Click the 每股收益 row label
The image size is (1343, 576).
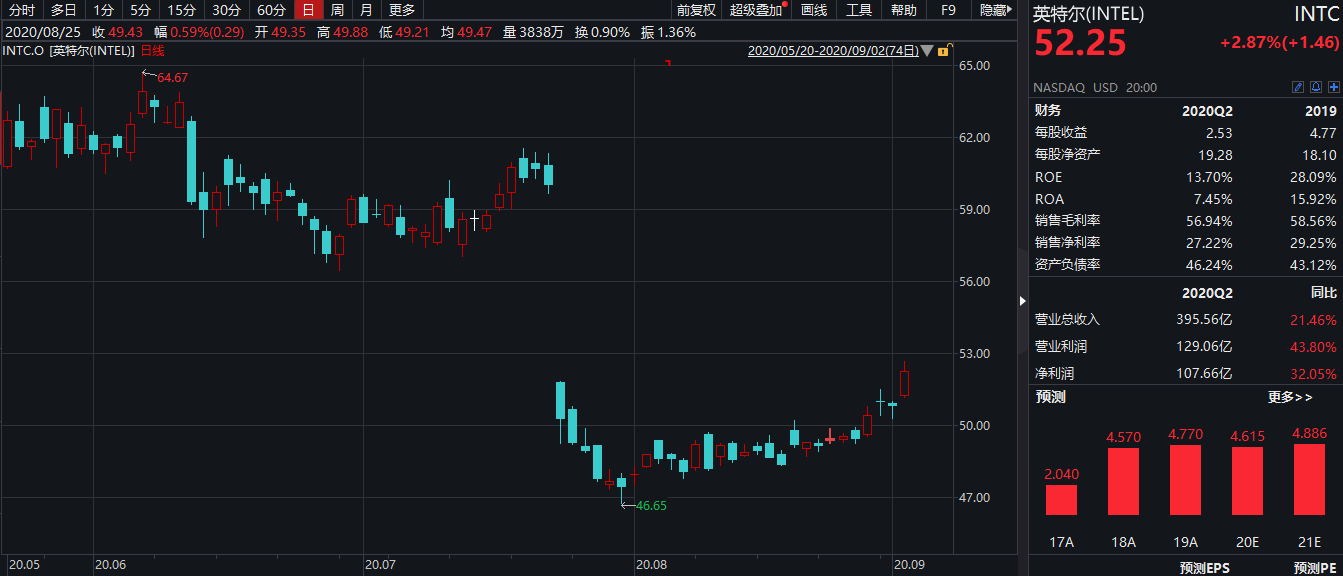pos(1061,132)
